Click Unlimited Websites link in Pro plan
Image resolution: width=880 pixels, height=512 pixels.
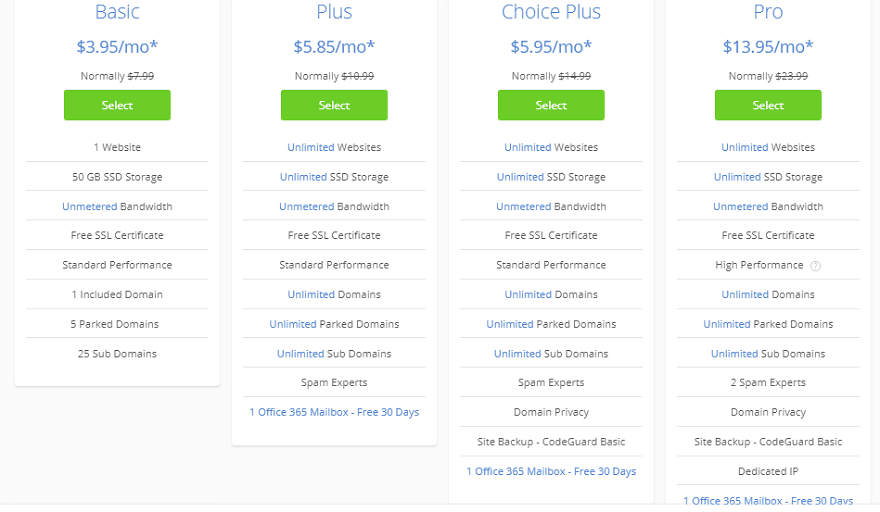(x=745, y=147)
